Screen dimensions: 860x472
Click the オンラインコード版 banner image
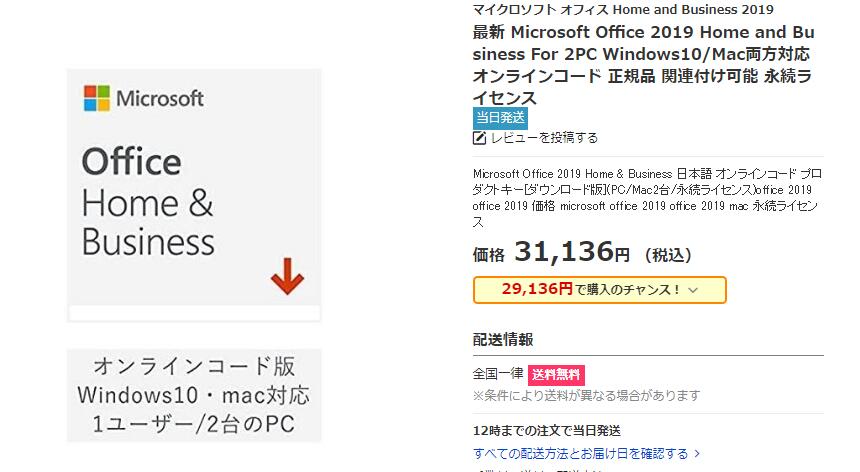point(194,395)
